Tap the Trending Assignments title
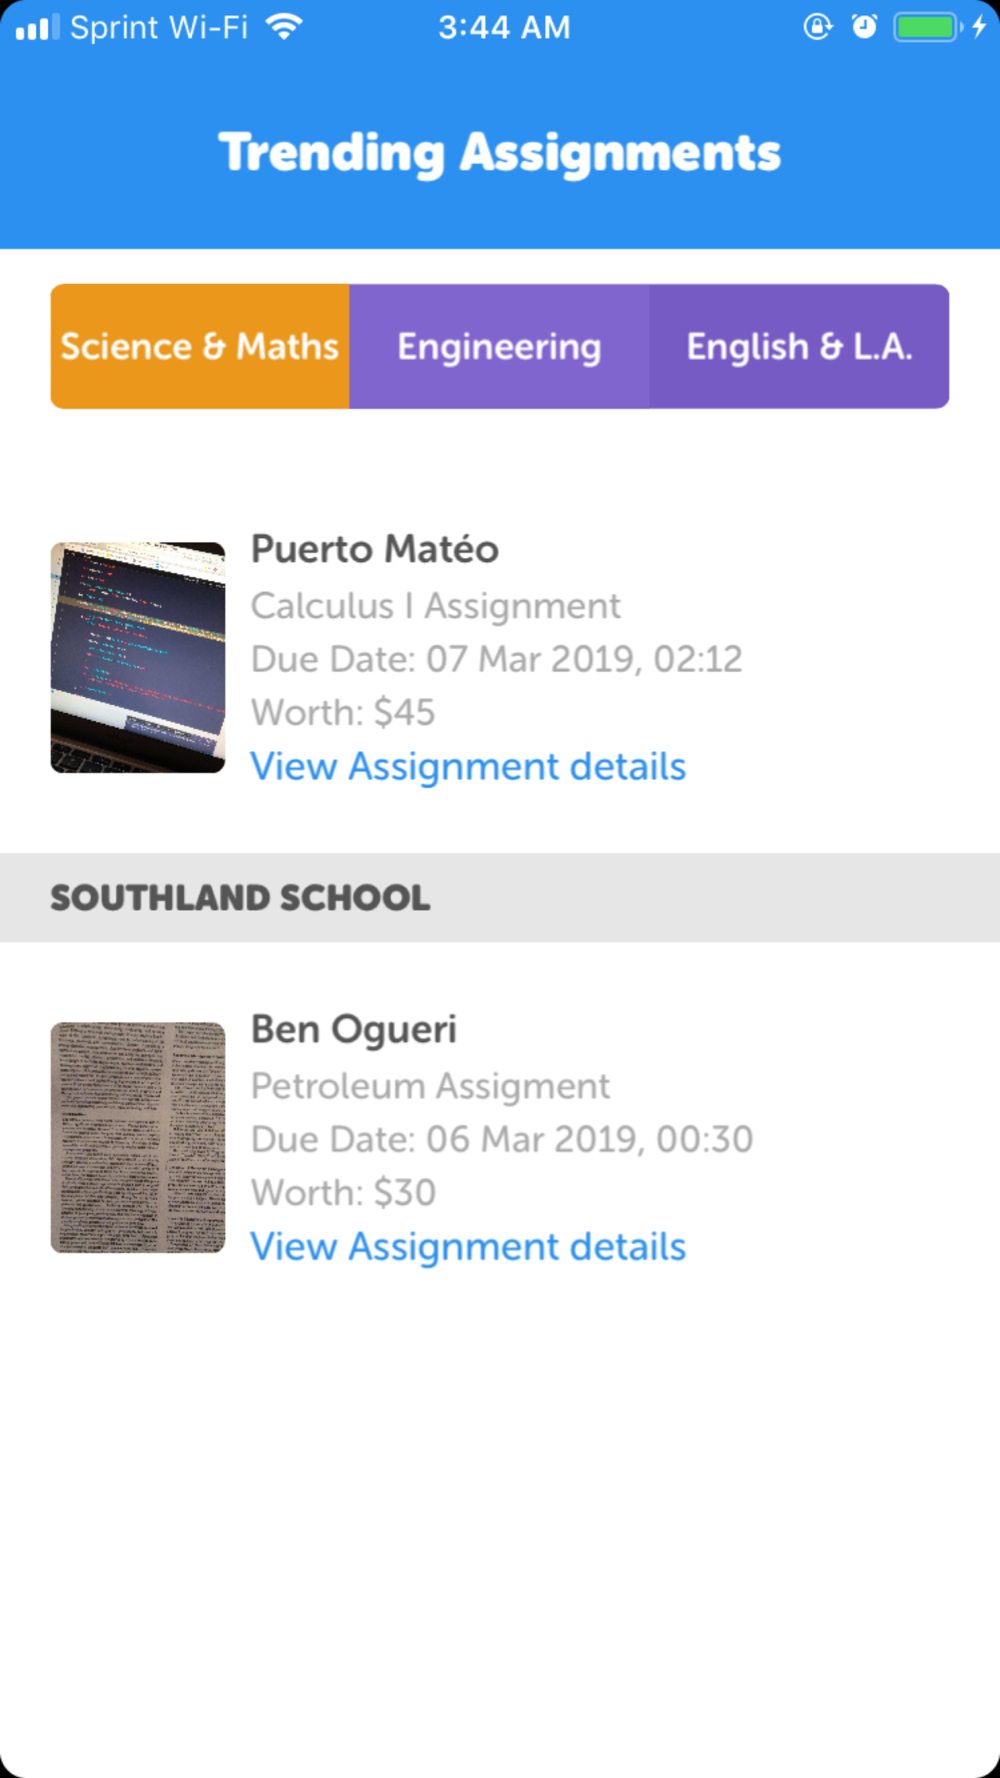This screenshot has width=1000, height=1778. [x=500, y=153]
